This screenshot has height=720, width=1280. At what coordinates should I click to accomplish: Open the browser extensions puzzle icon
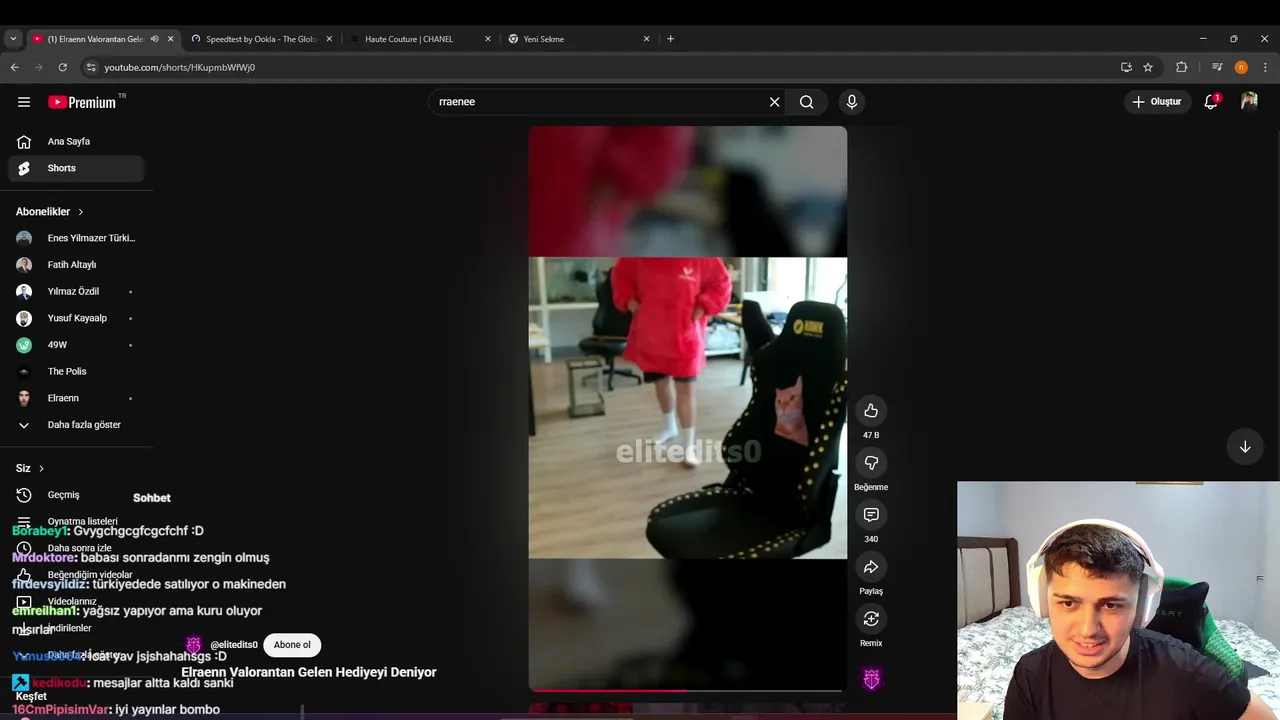tap(1181, 67)
